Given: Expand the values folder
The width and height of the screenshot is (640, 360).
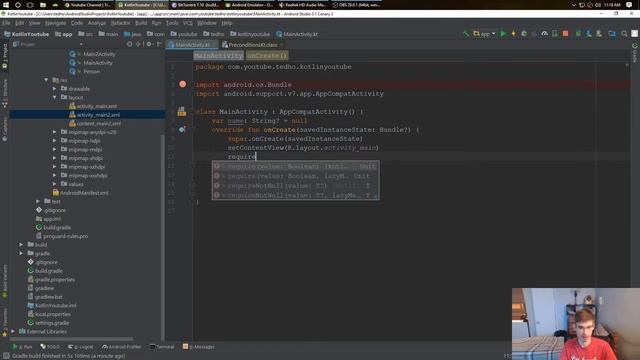Looking at the screenshot, I should coord(54,184).
